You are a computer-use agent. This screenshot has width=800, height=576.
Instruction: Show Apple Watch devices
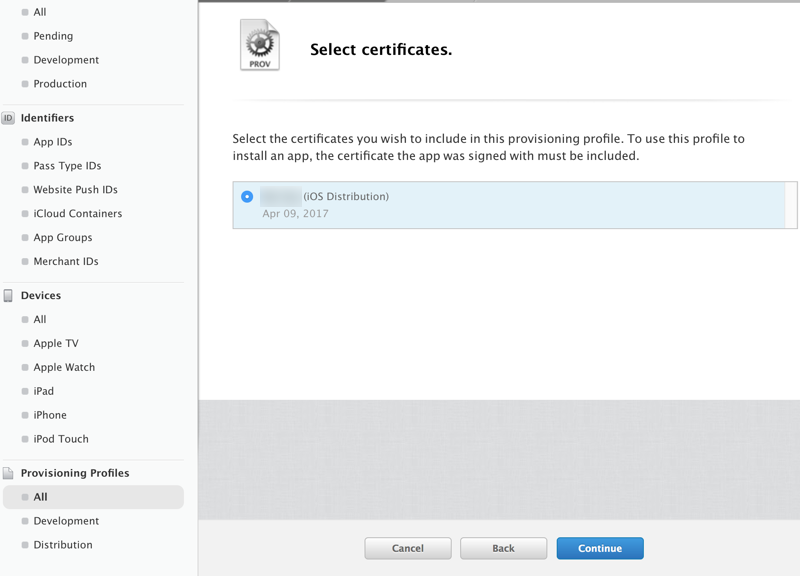click(64, 368)
